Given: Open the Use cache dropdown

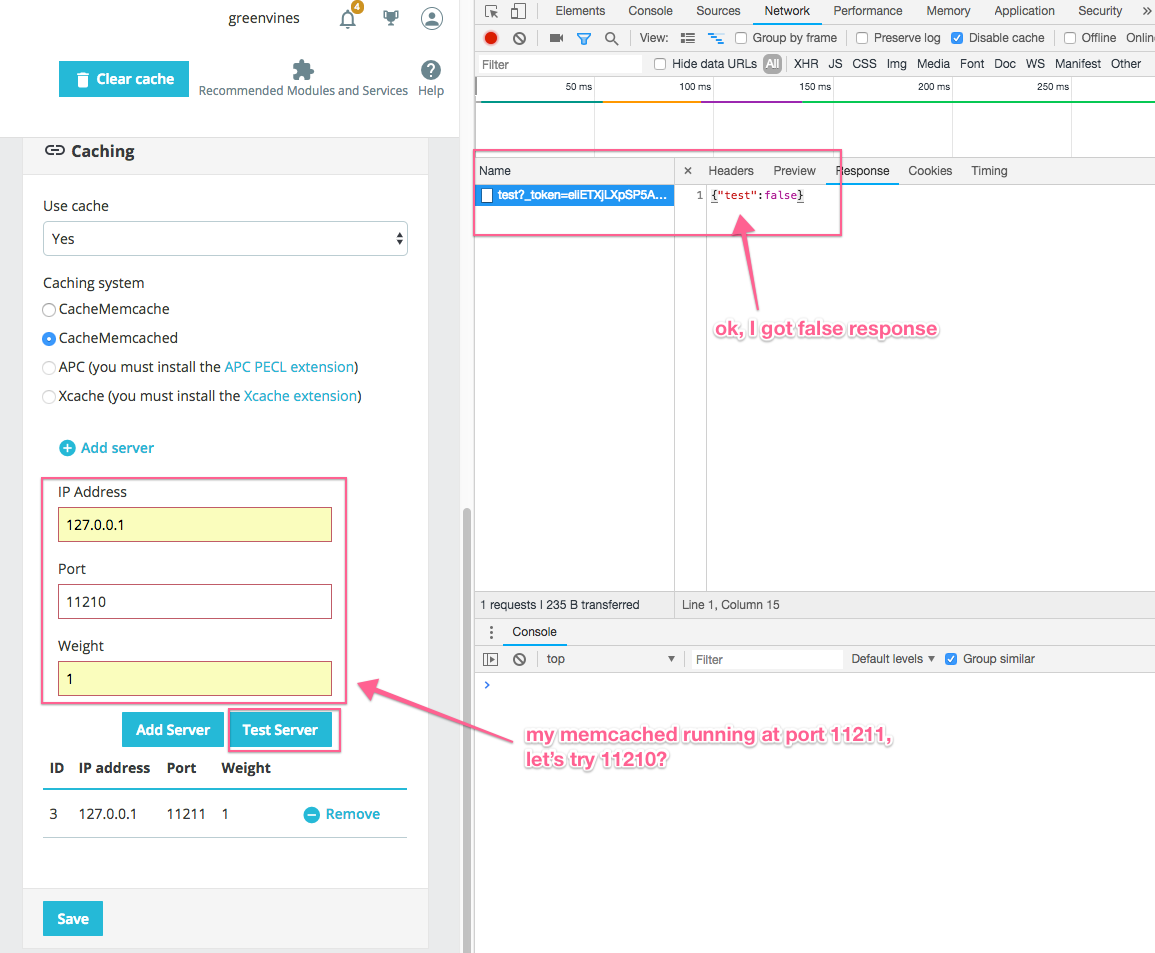Looking at the screenshot, I should click(x=225, y=239).
